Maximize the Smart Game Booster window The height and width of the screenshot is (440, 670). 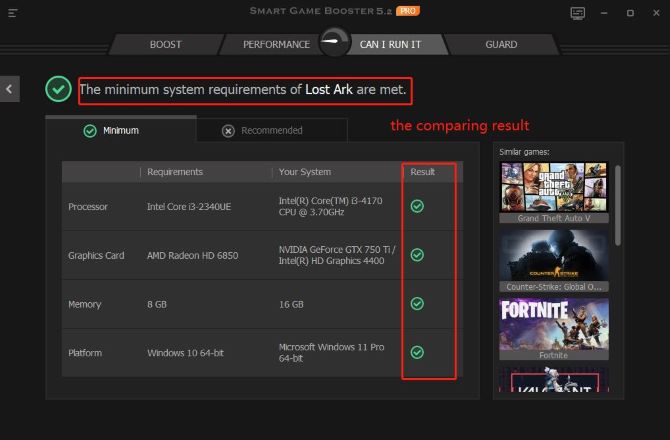(630, 13)
